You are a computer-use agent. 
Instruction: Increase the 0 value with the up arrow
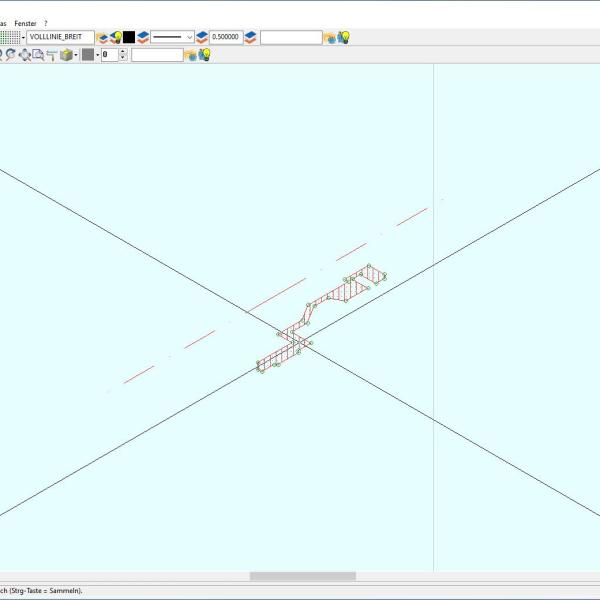coord(123,51)
